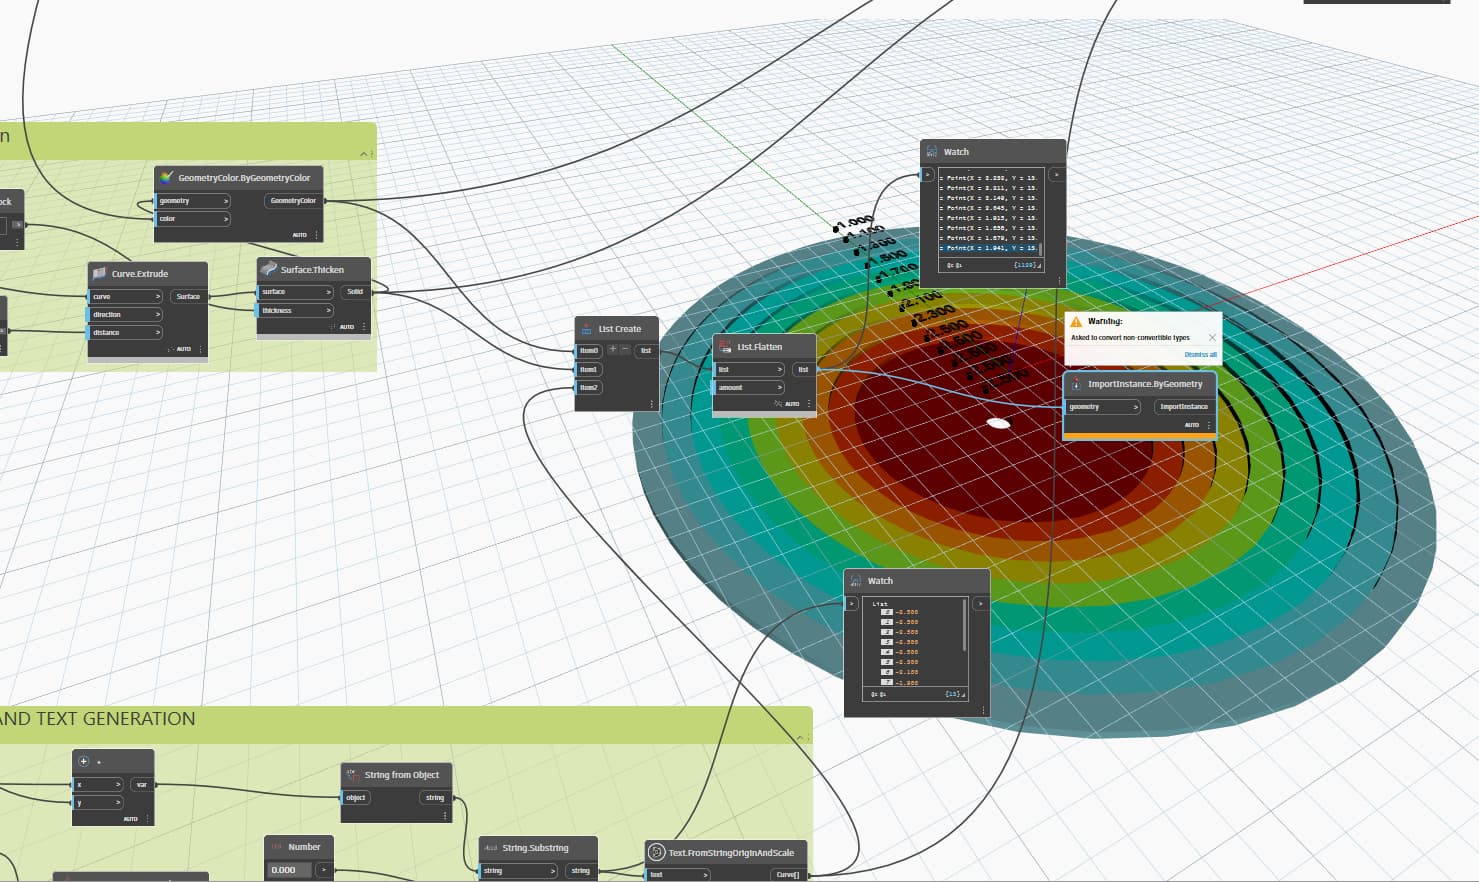This screenshot has width=1479, height=882.
Task: Select the Surface.Thicken node icon
Action: [268, 268]
